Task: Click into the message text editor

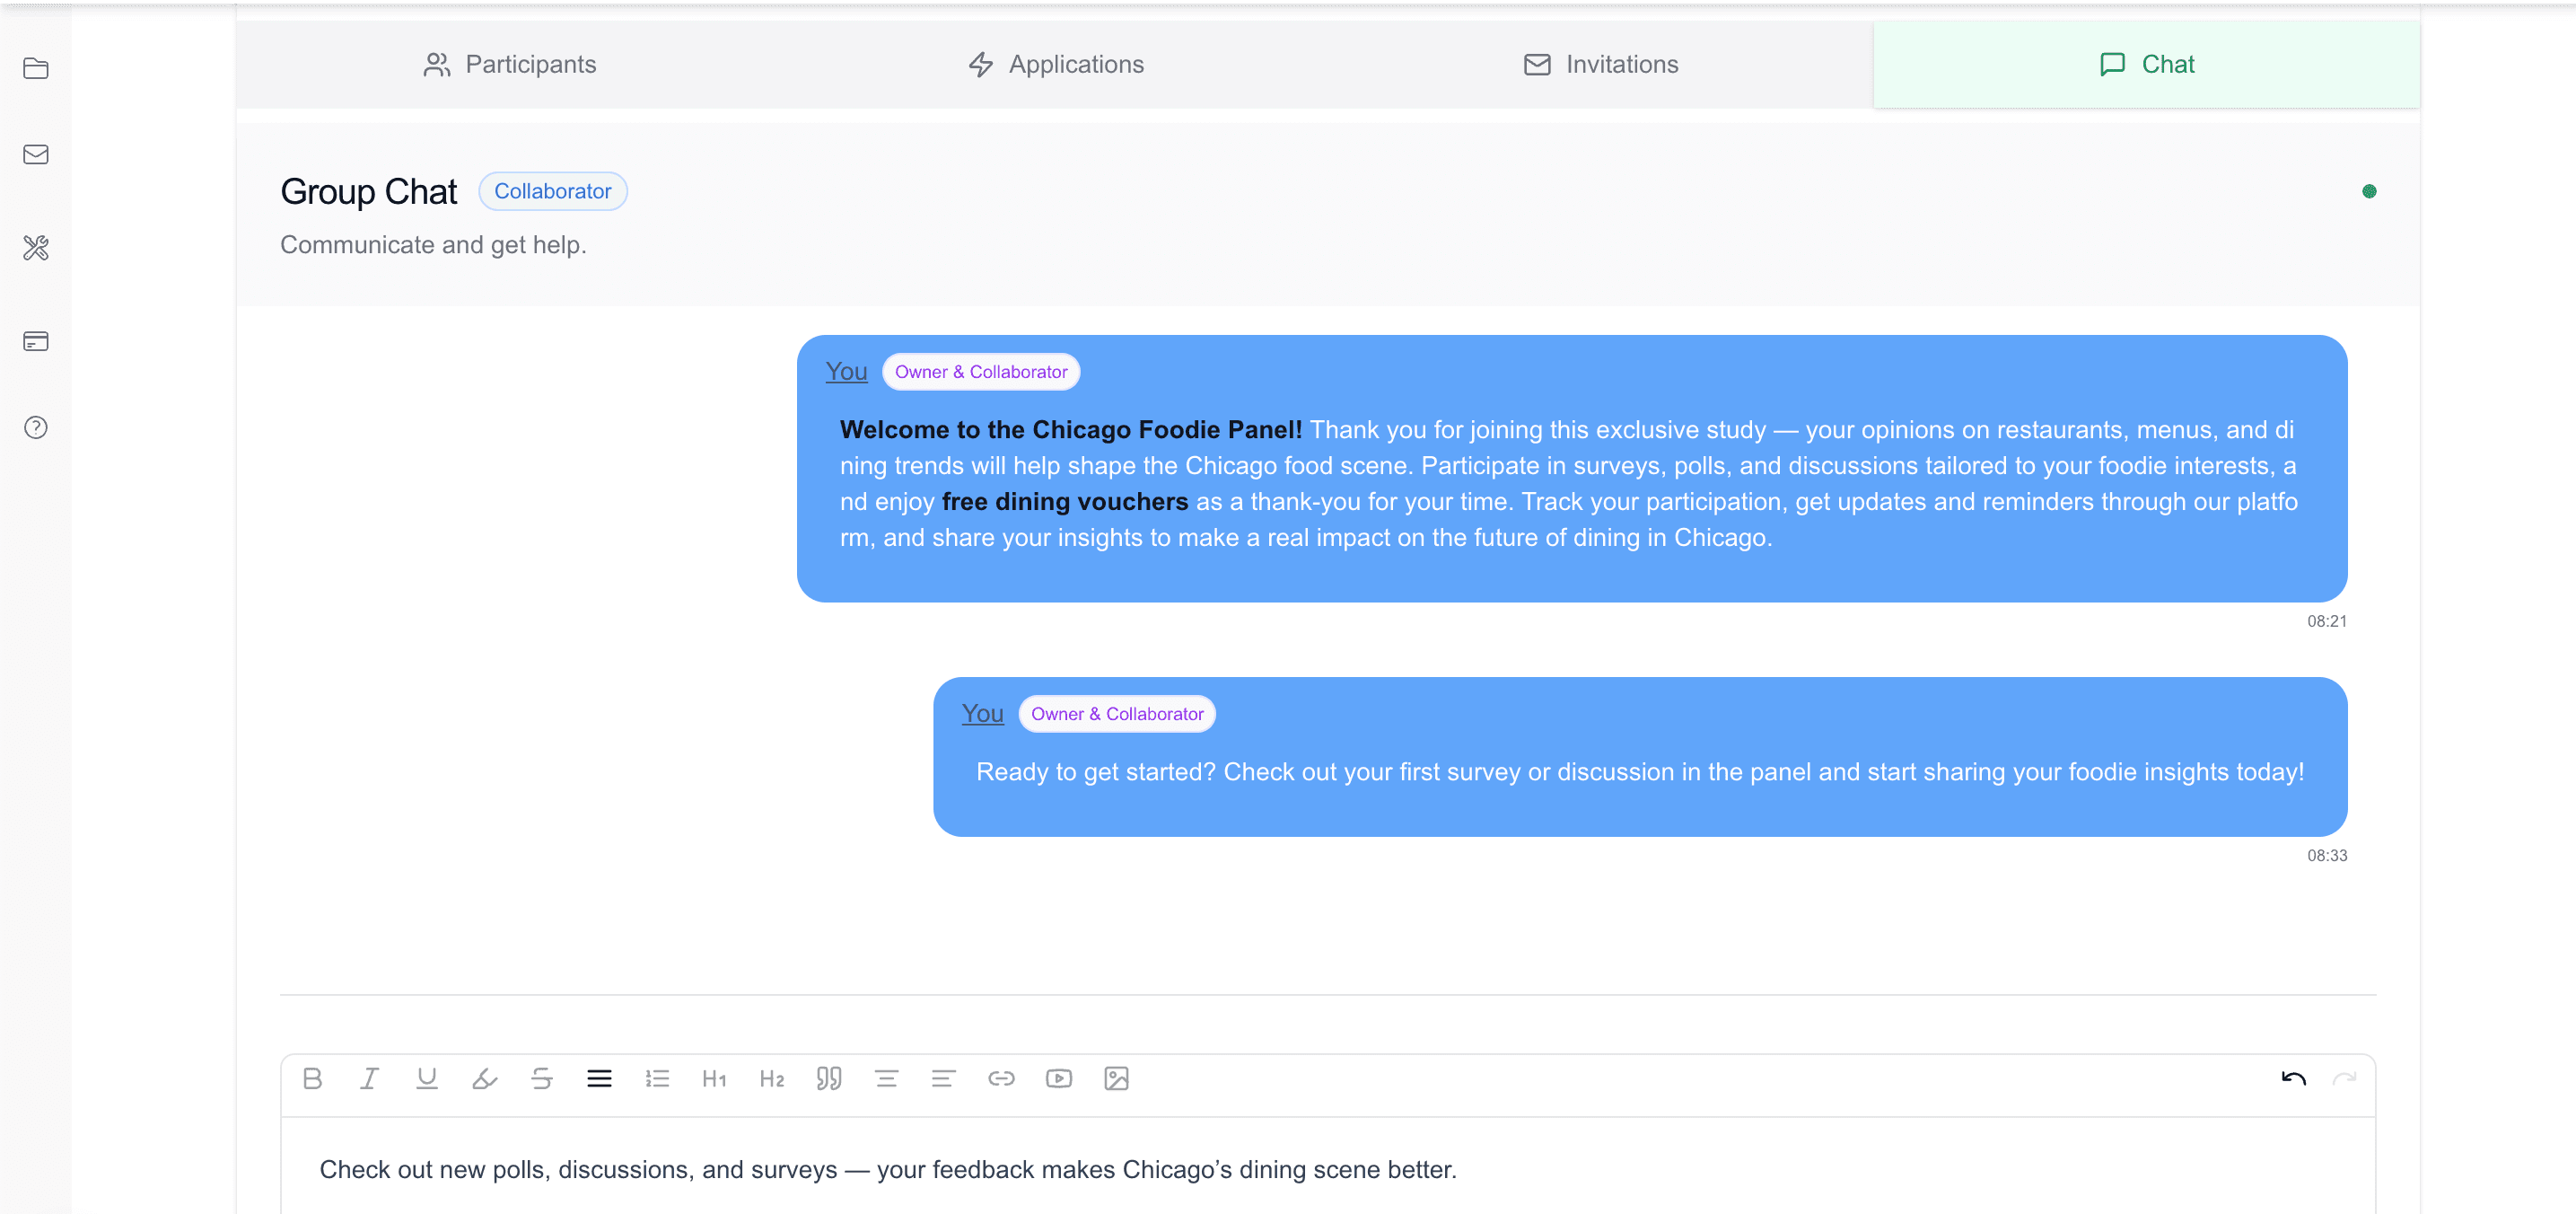Action: tap(1328, 1168)
